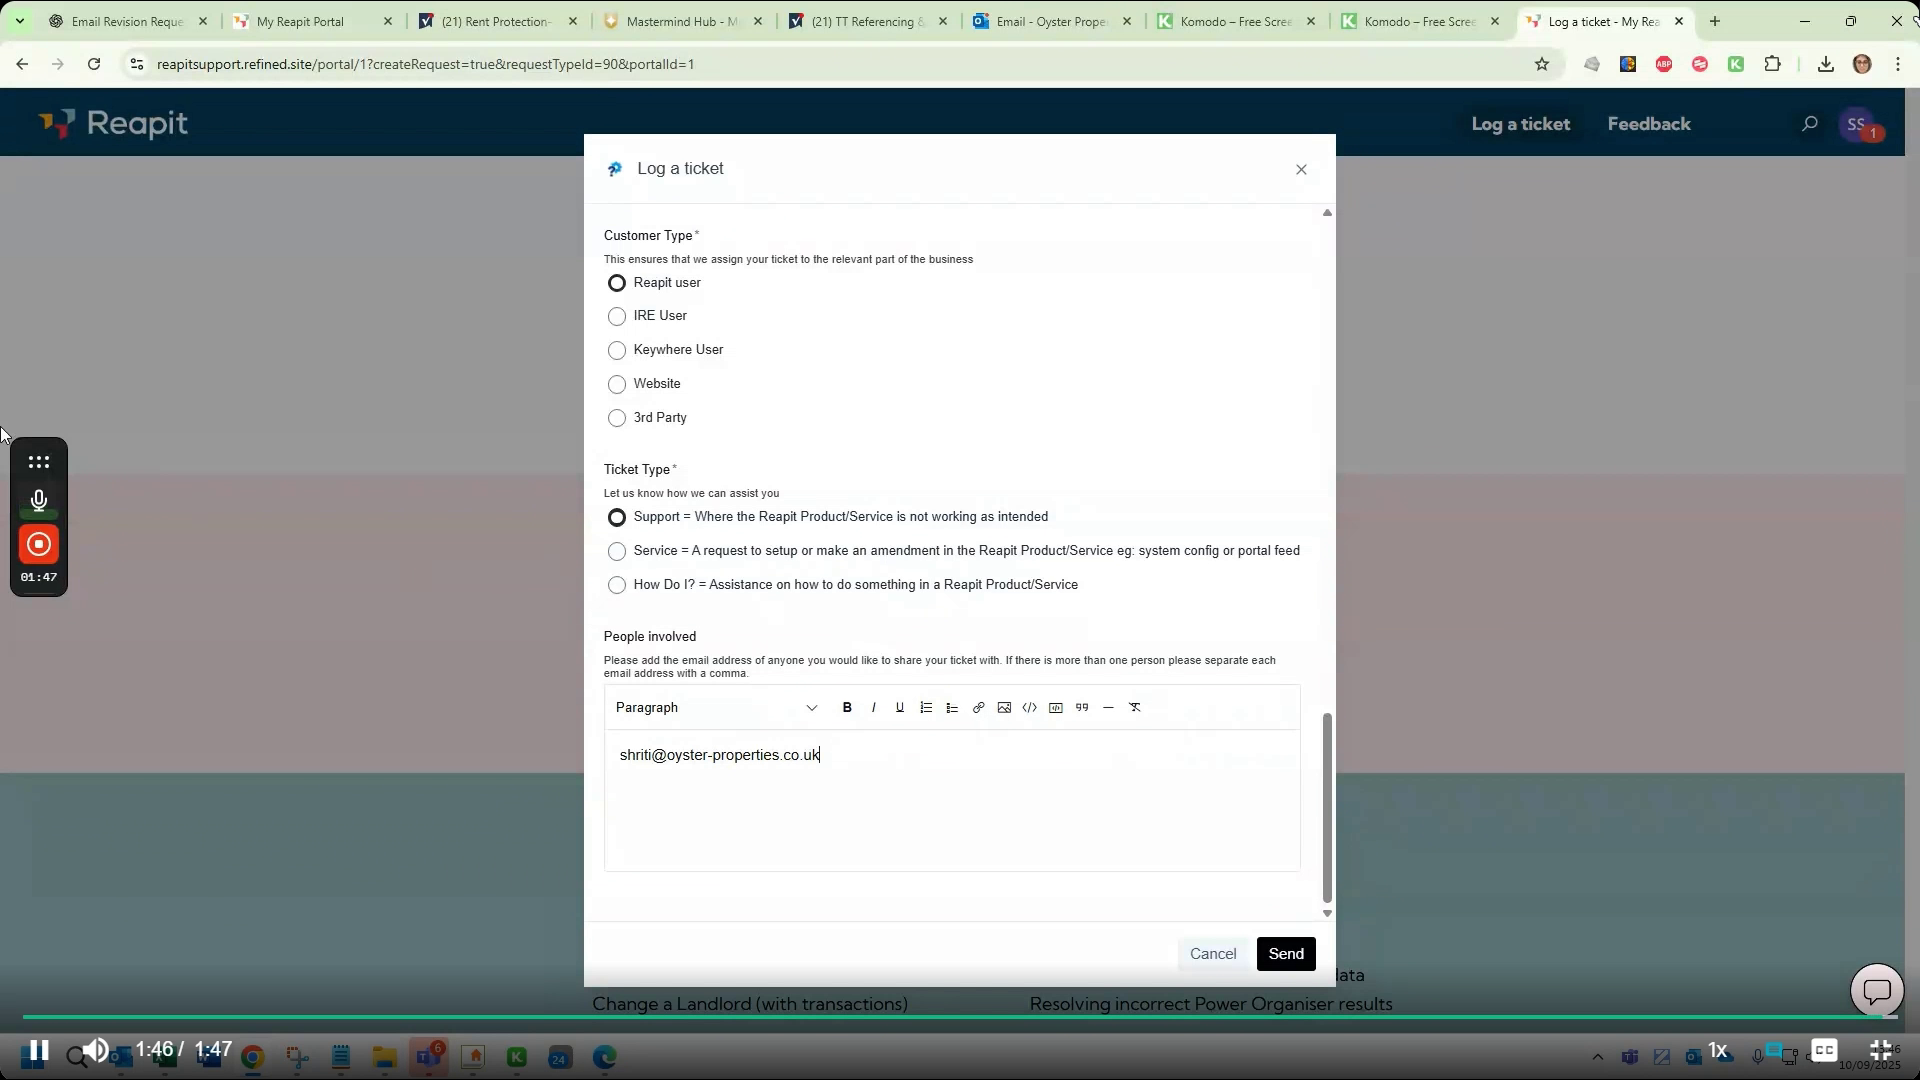Screen dimensions: 1920x1080
Task: Insert an image into the description
Action: [1003, 707]
